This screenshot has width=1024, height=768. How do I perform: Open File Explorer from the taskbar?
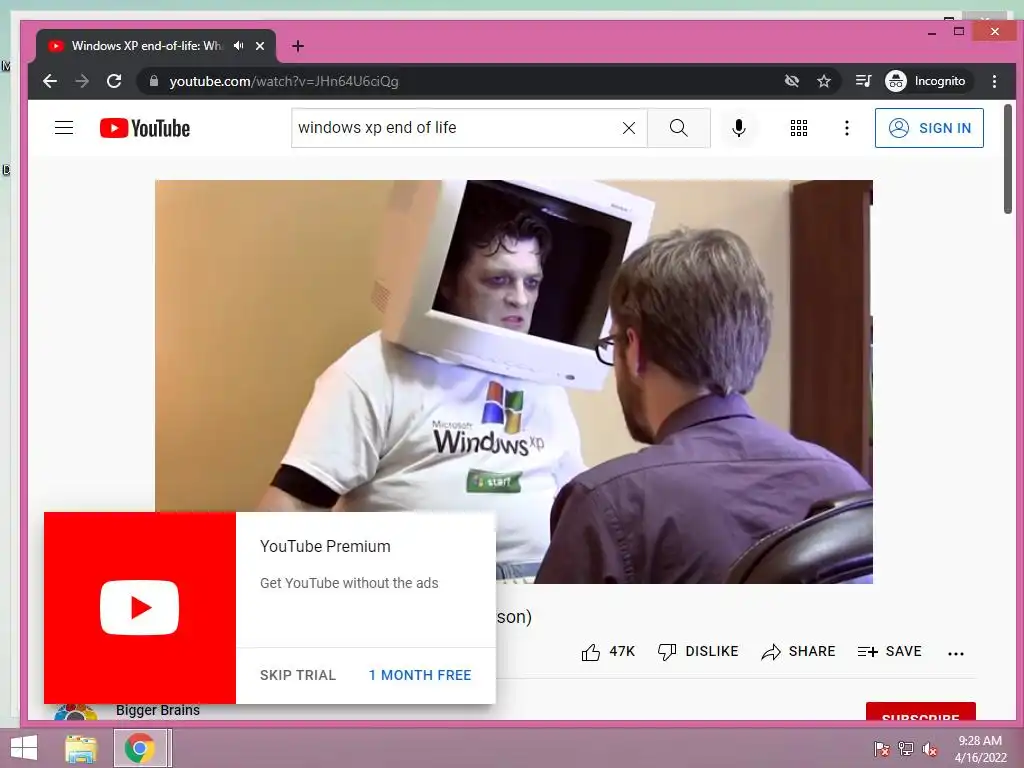pyautogui.click(x=81, y=748)
